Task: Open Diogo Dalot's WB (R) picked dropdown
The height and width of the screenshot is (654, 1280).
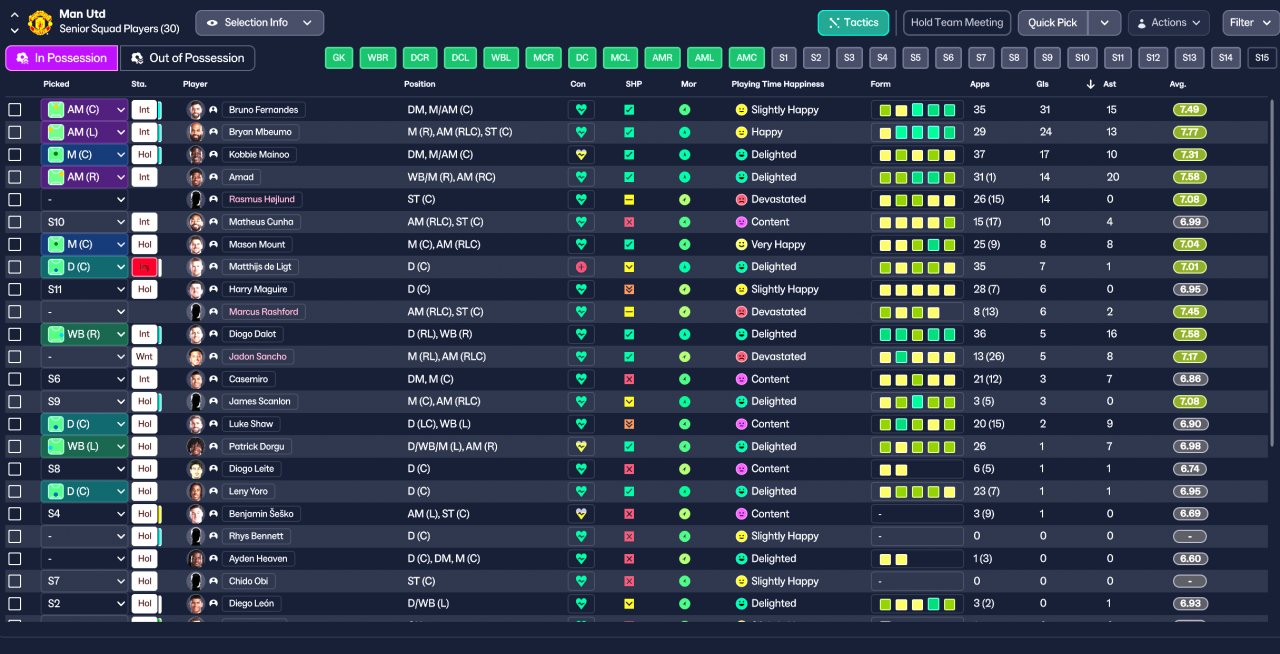Action: pyautogui.click(x=85, y=334)
